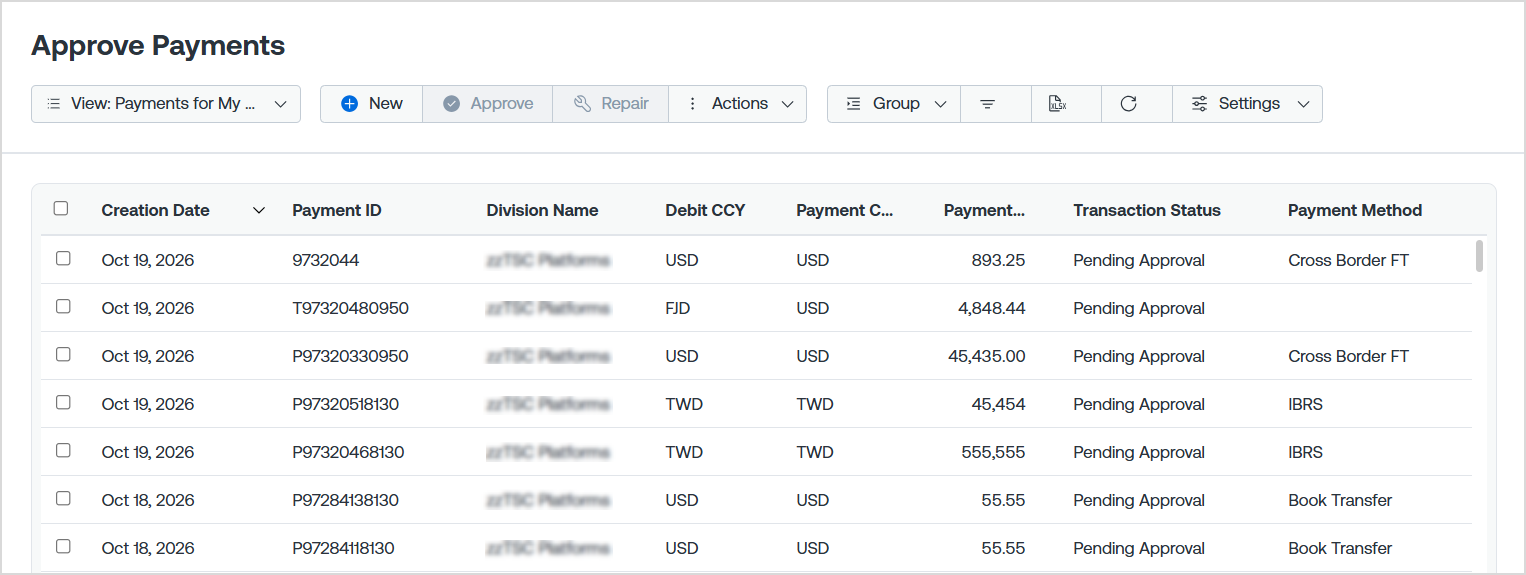1526x575 pixels.
Task: Click payment ID P97284138130
Action: click(345, 501)
